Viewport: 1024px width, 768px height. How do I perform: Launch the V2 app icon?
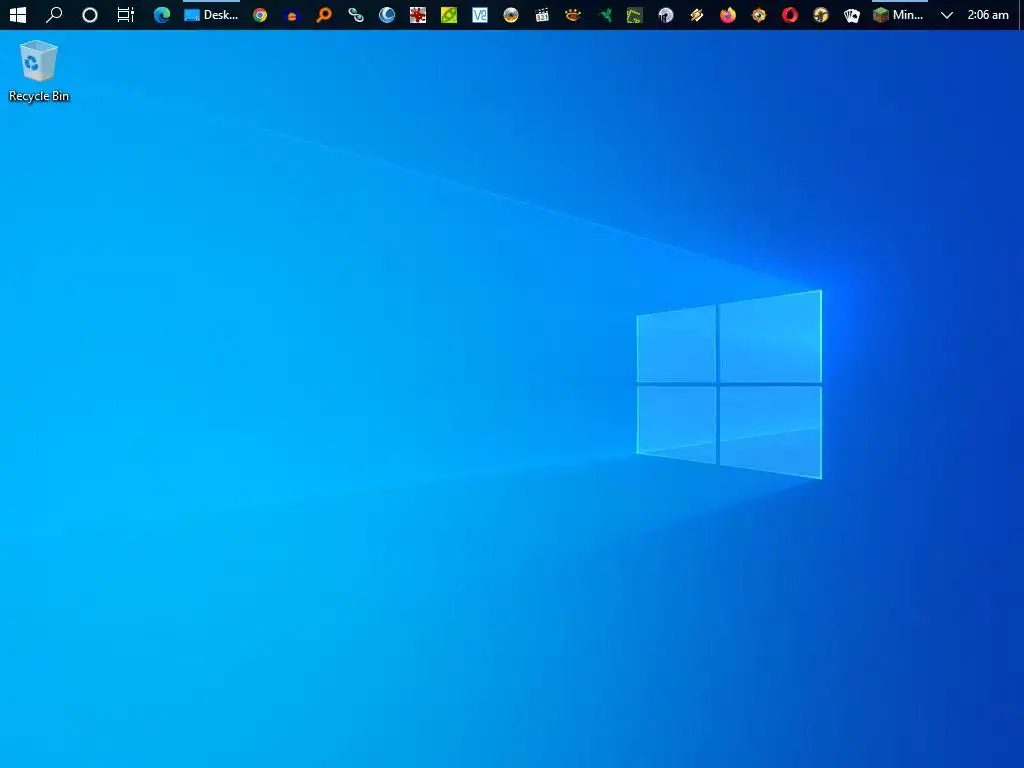[x=480, y=14]
